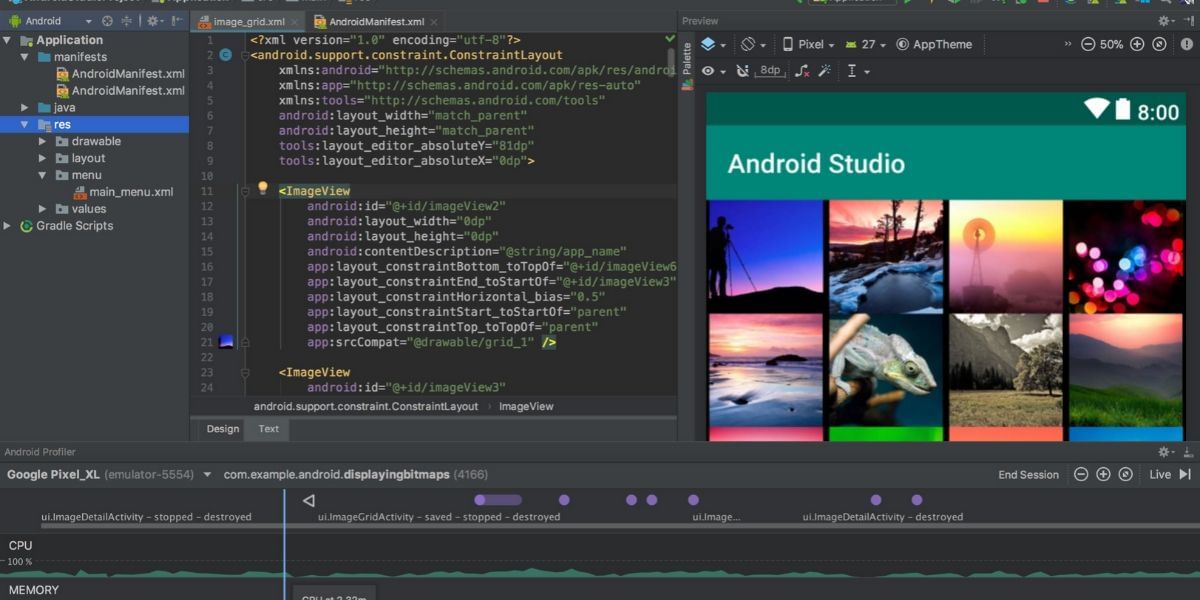Click the back-arrow event marker in profiler
This screenshot has height=600, width=1200.
tap(309, 500)
